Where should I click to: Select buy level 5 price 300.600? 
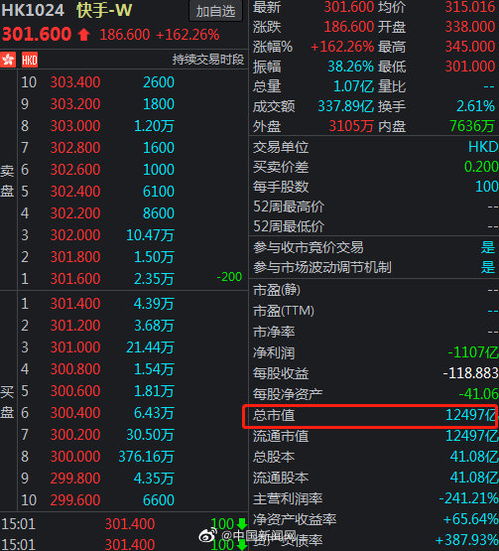pyautogui.click(x=75, y=391)
